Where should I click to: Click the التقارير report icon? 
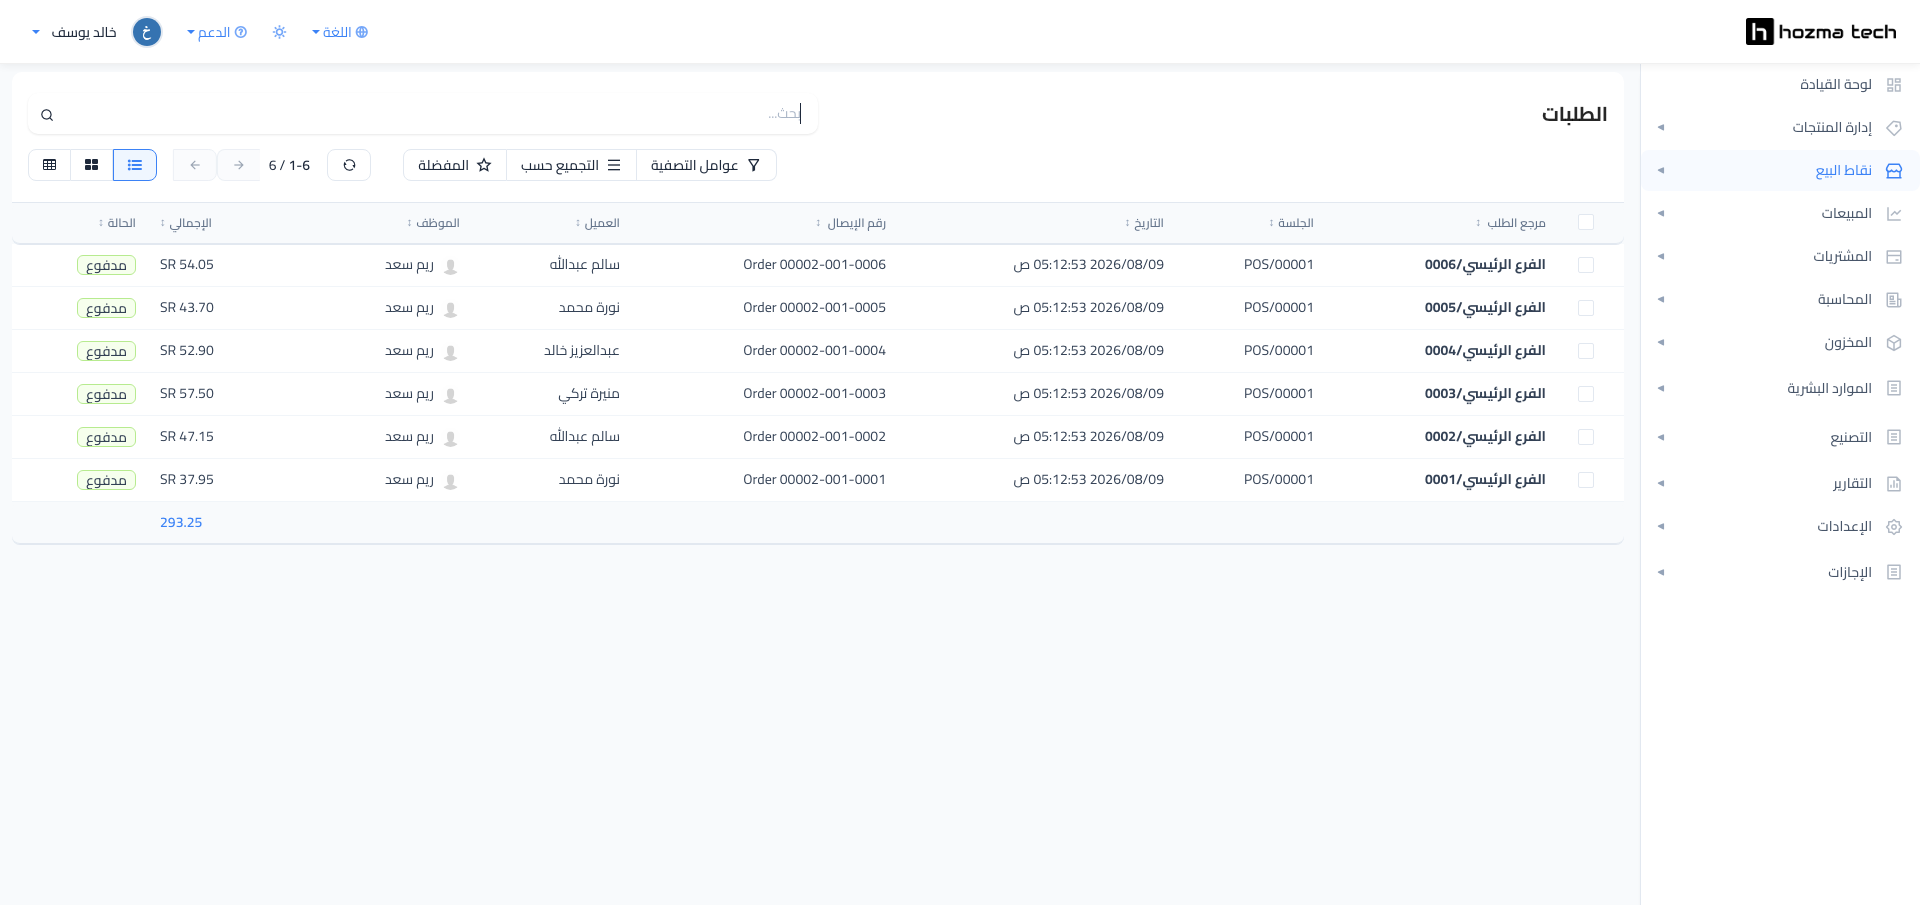coord(1893,484)
